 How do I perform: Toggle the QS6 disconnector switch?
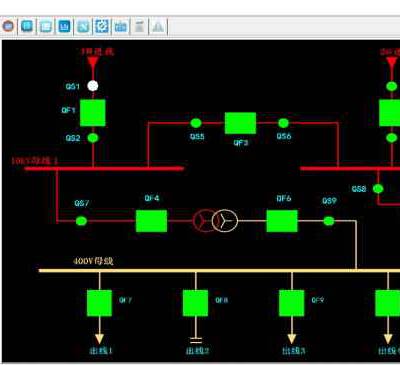[283, 123]
